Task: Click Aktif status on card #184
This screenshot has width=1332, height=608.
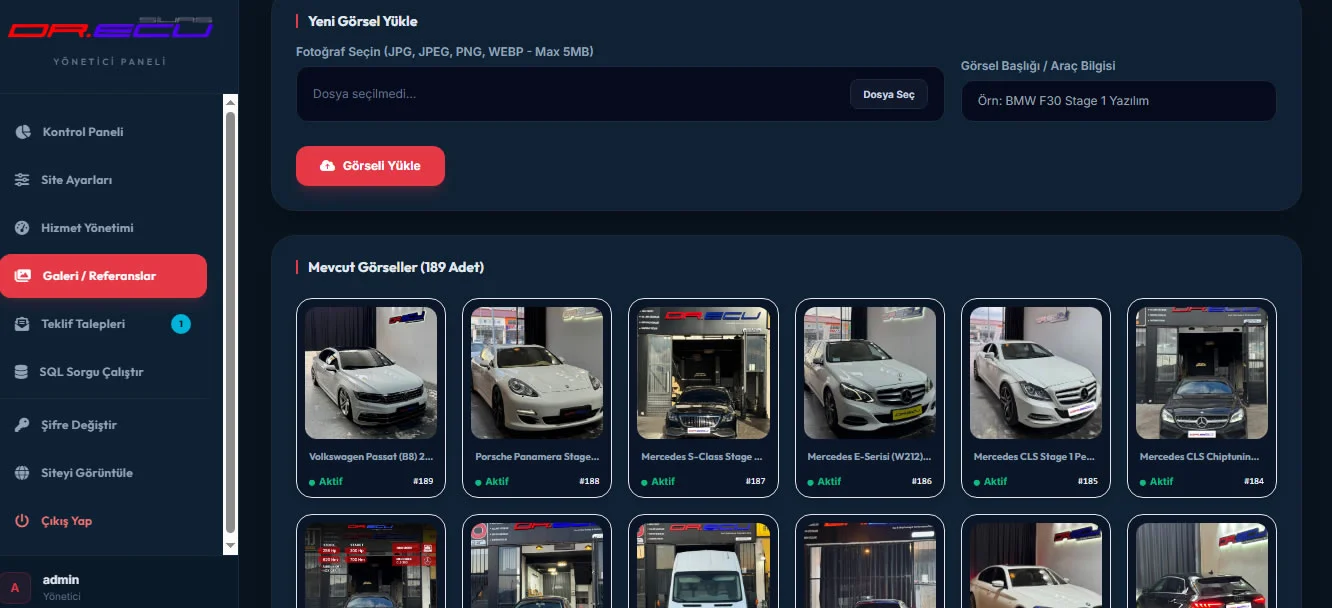Action: [x=1156, y=482]
